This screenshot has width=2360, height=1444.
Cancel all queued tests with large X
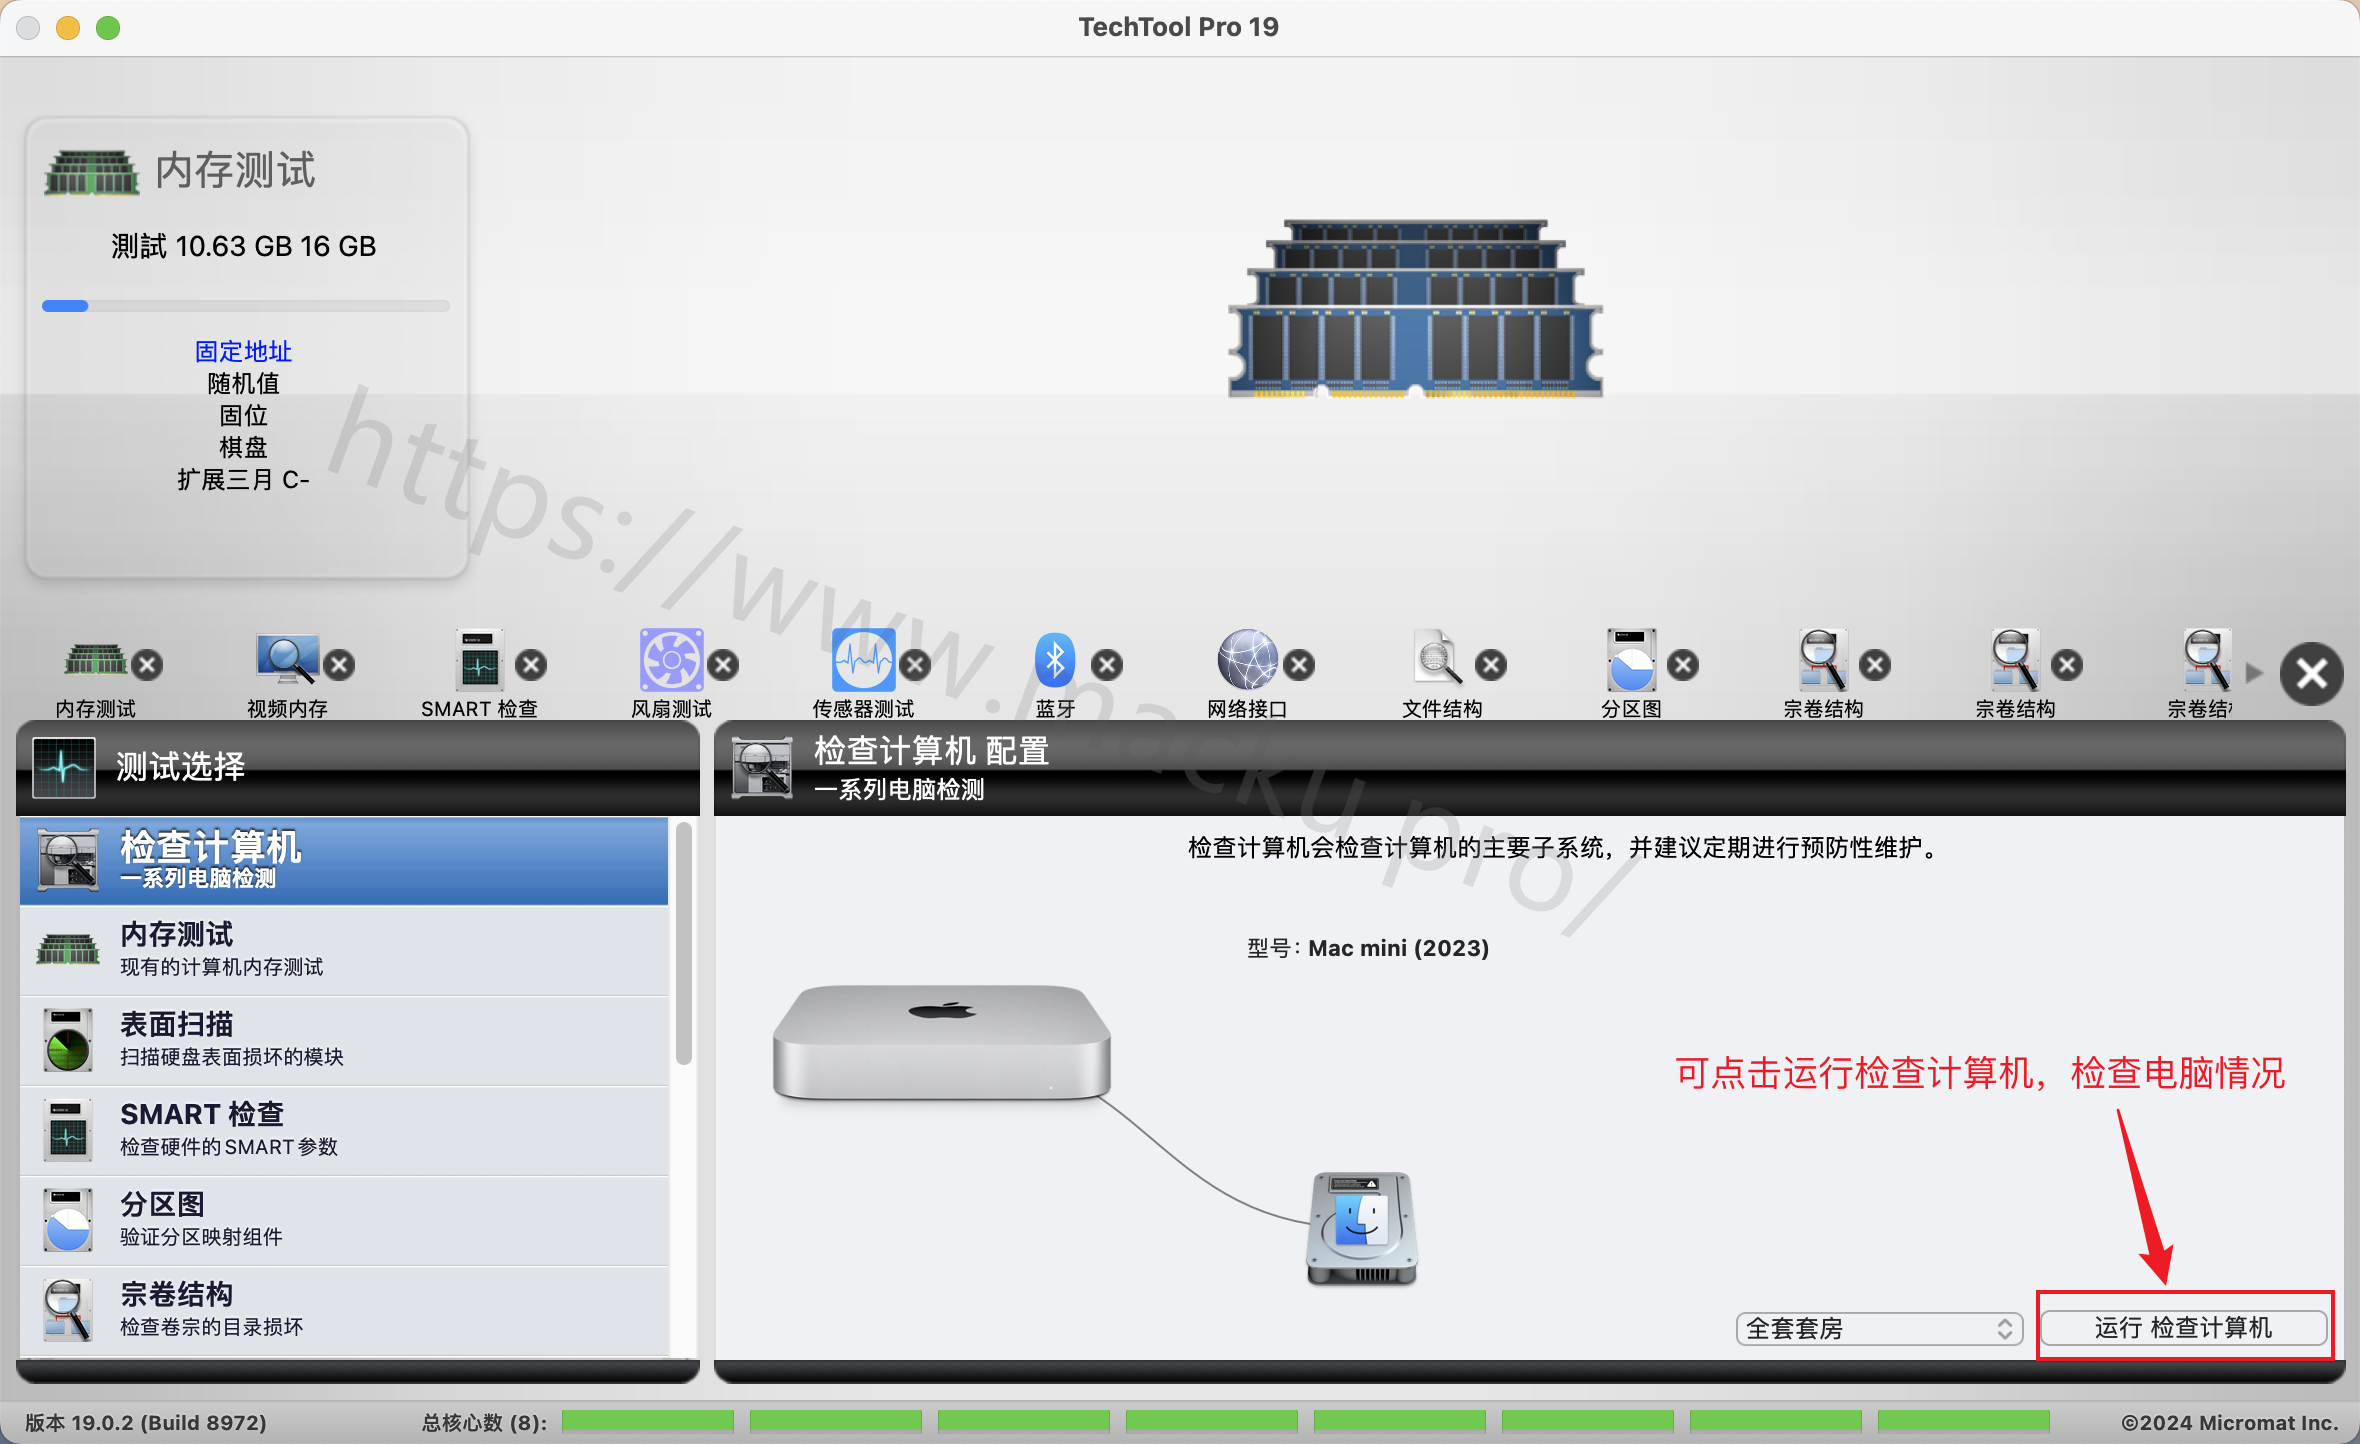point(2311,674)
